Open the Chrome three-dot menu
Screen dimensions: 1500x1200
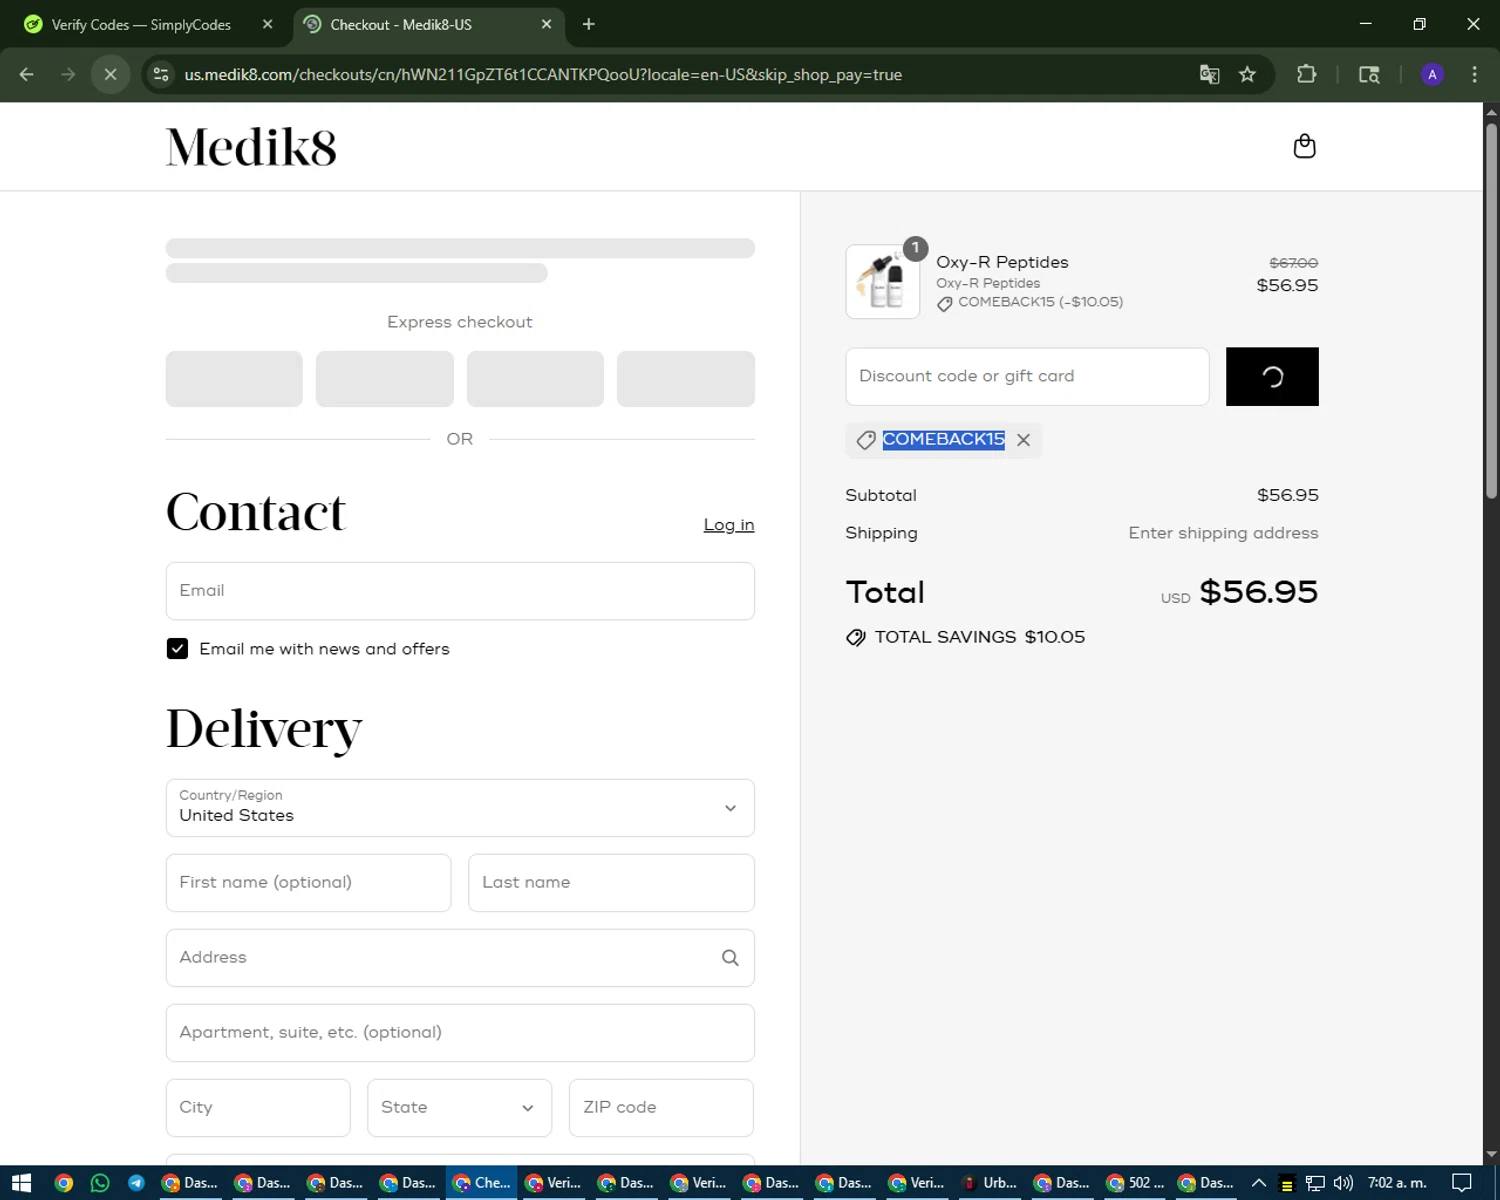1474,74
